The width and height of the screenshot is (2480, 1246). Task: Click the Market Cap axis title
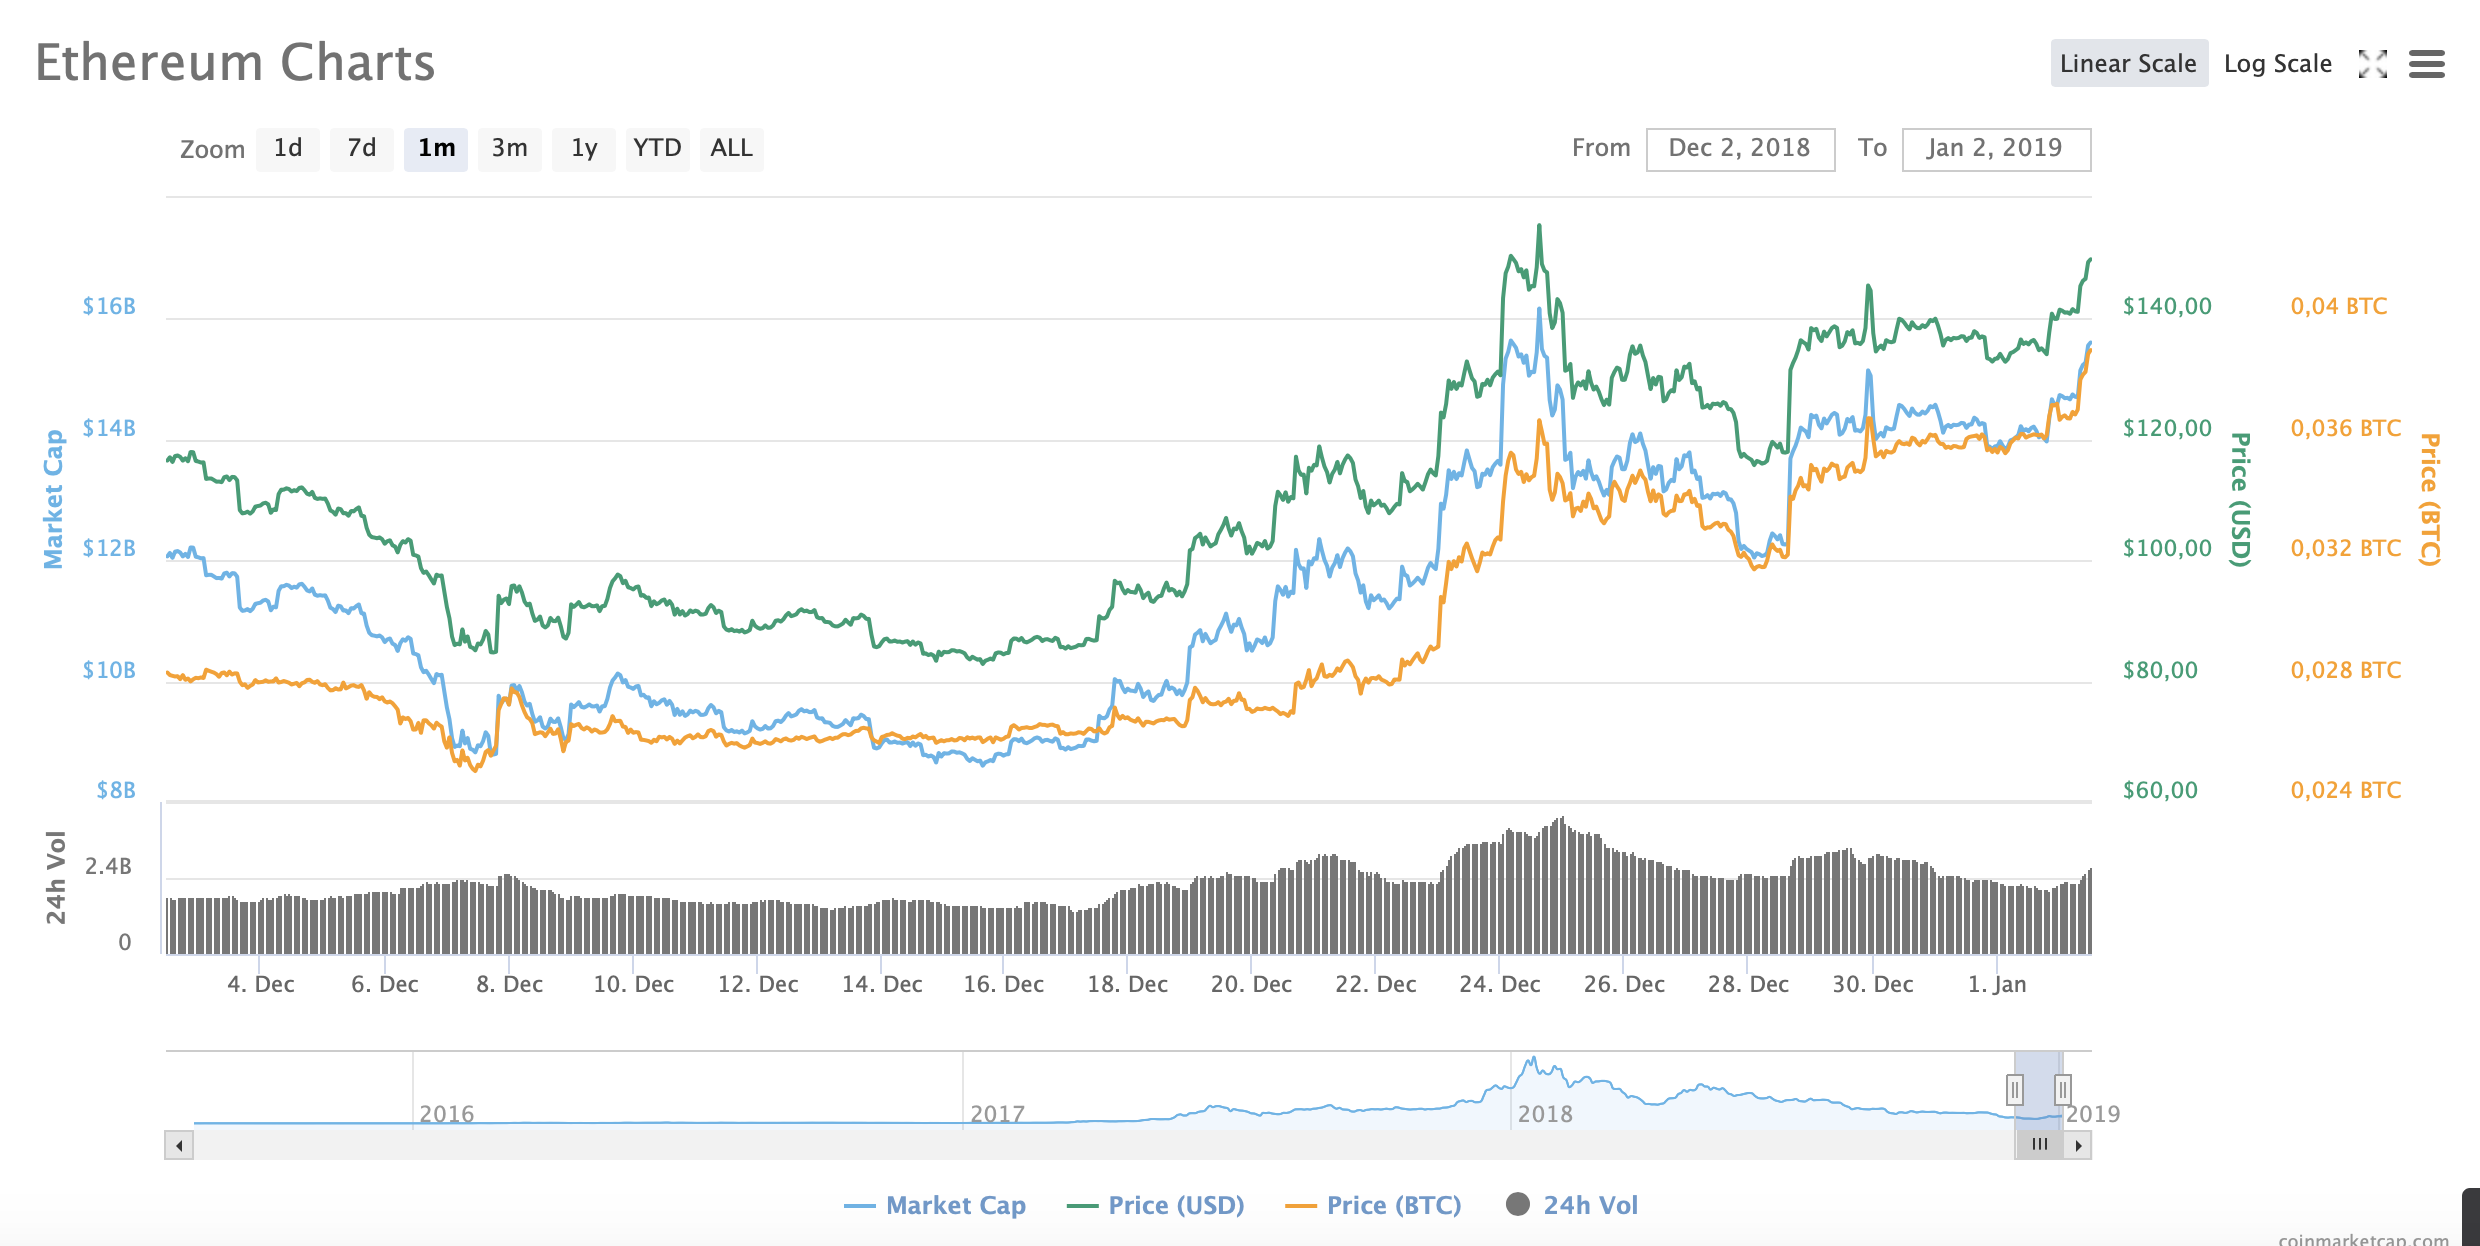click(x=53, y=499)
